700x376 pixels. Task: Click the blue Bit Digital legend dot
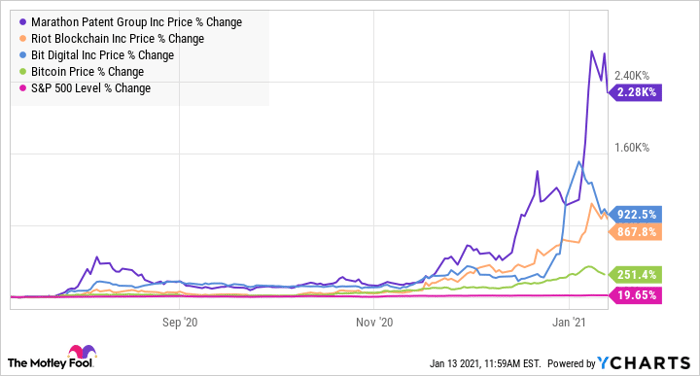23,55
